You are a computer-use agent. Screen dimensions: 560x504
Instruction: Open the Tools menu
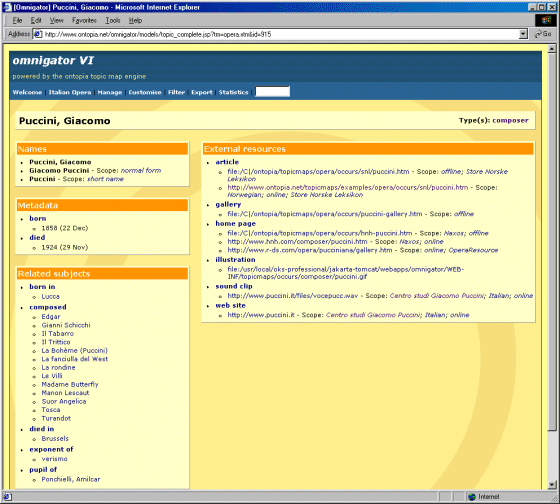pyautogui.click(x=113, y=20)
